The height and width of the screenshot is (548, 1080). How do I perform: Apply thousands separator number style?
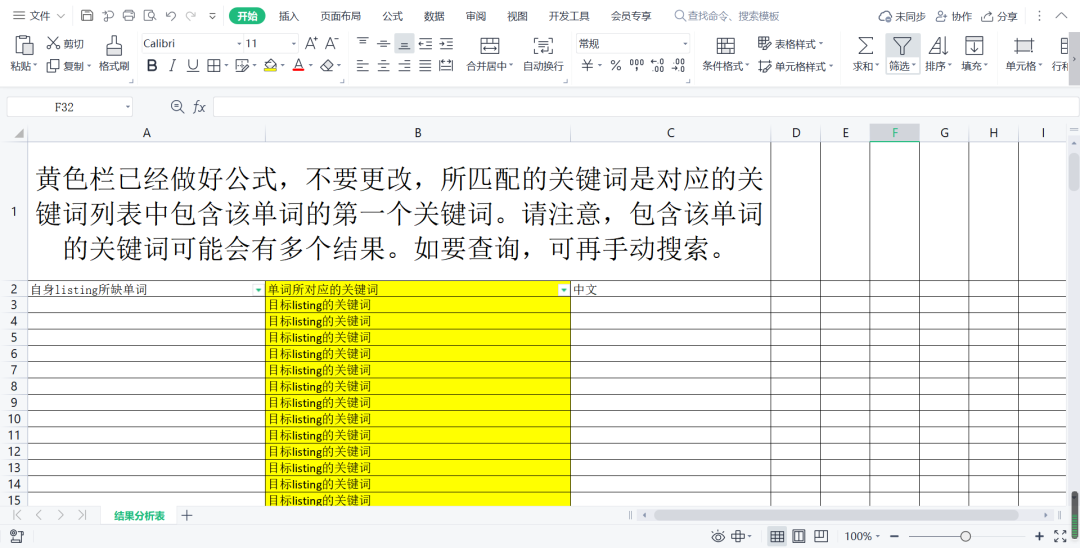(x=636, y=65)
